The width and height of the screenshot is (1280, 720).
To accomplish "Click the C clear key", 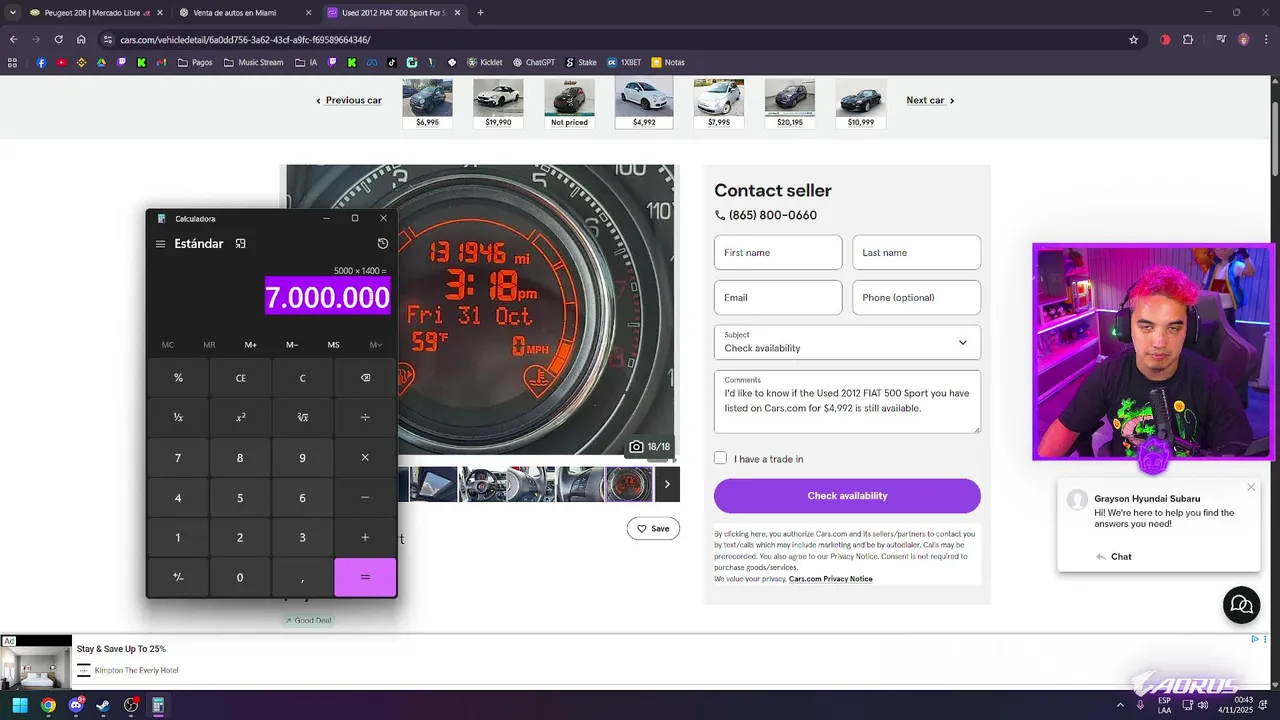I will [303, 378].
